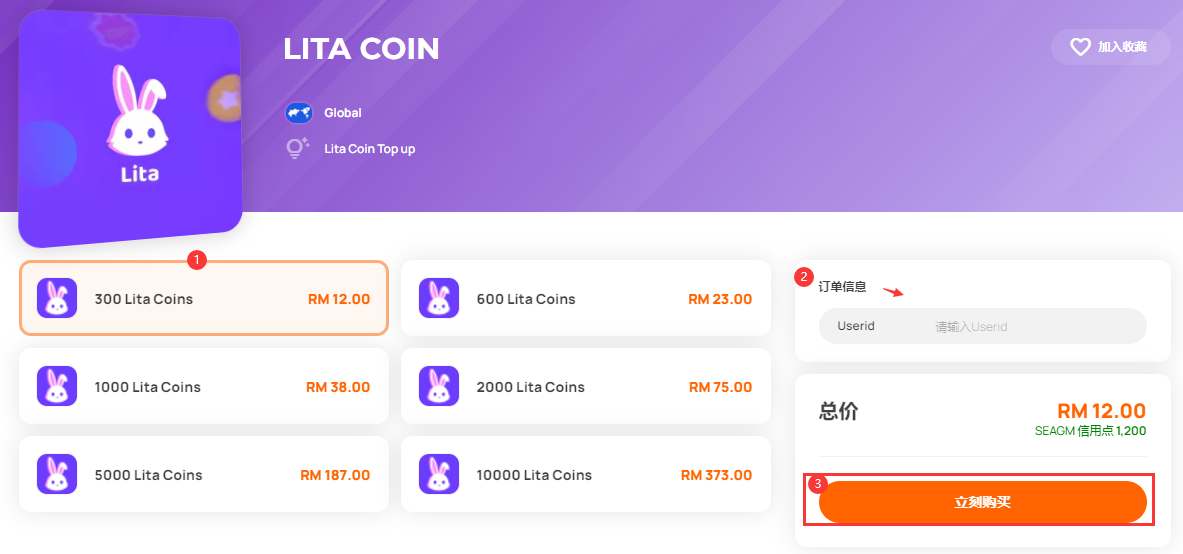Click bunny icon in 2000 Lita Coins card

[x=439, y=386]
